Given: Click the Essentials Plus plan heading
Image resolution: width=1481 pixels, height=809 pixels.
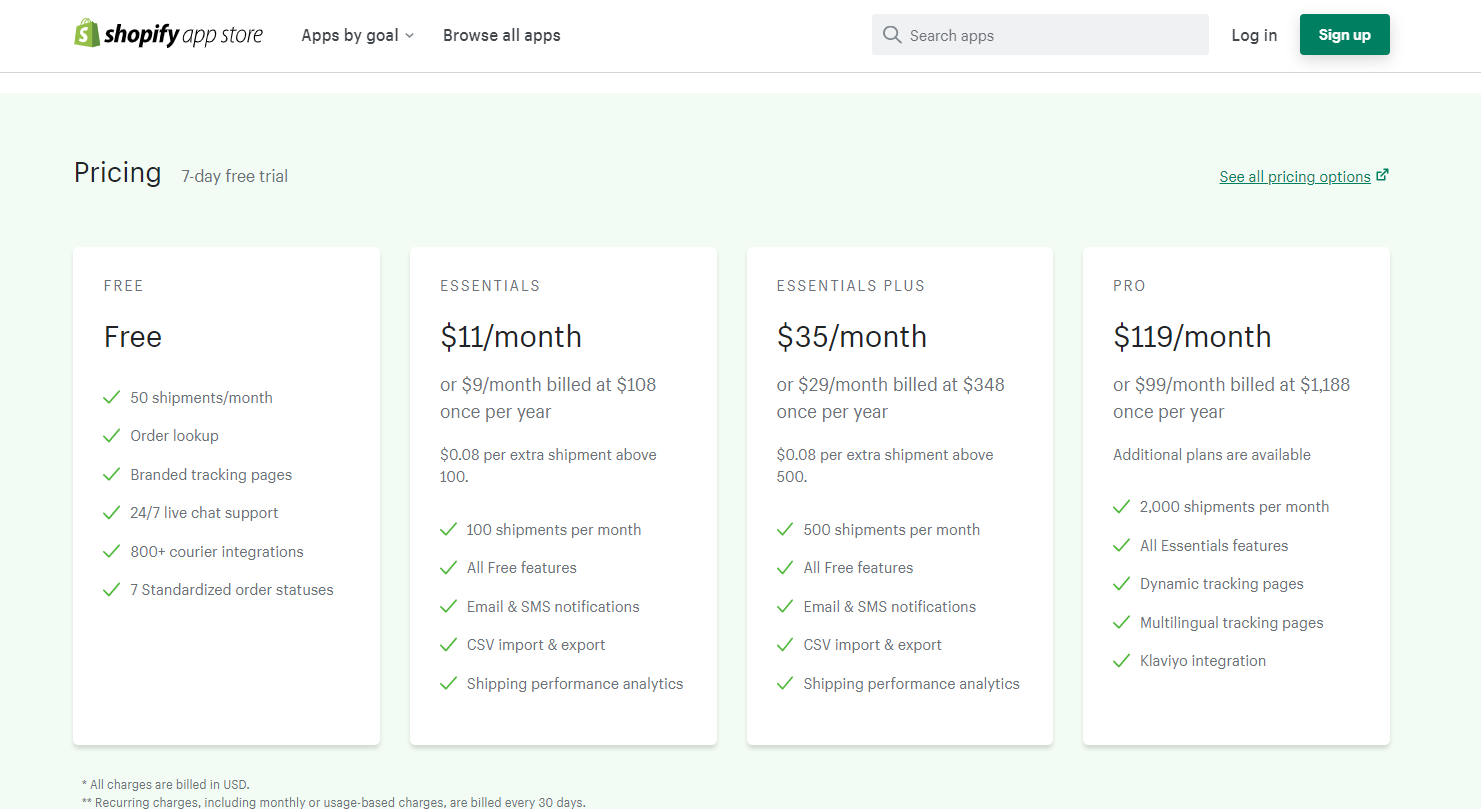Looking at the screenshot, I should [850, 286].
